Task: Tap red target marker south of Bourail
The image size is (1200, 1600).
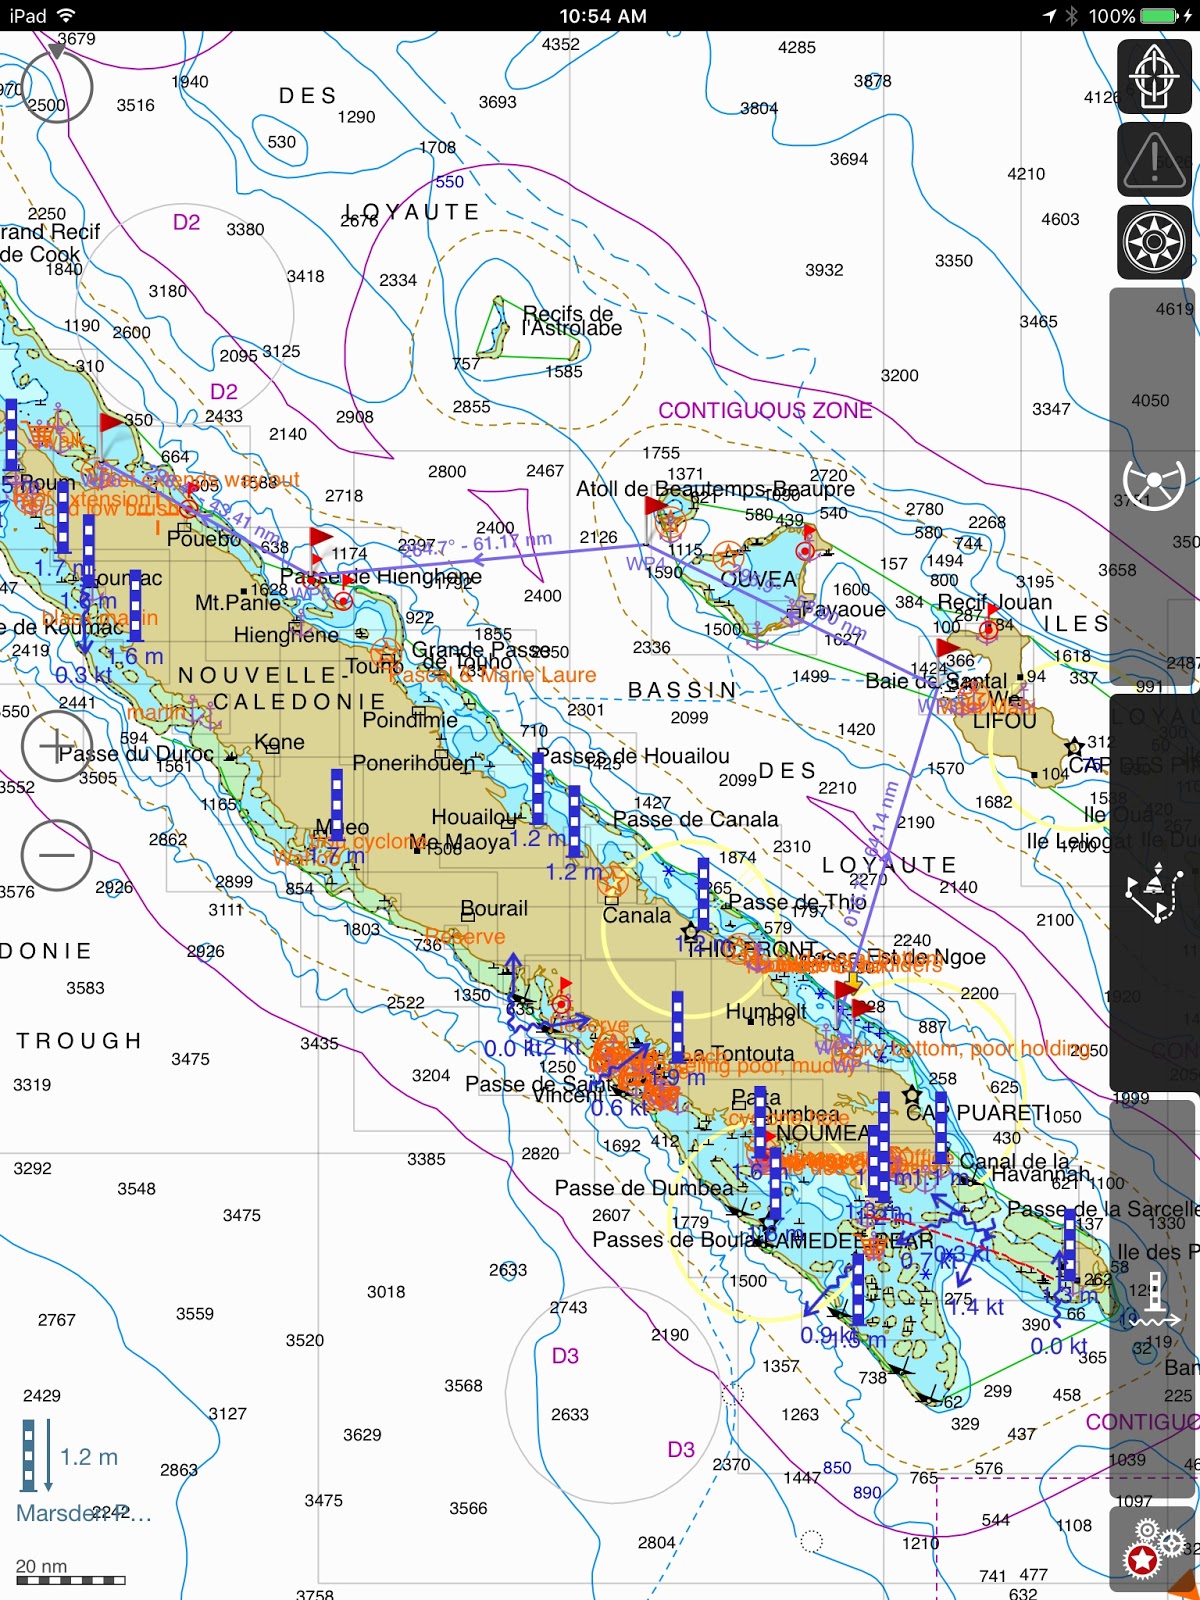Action: [562, 1004]
